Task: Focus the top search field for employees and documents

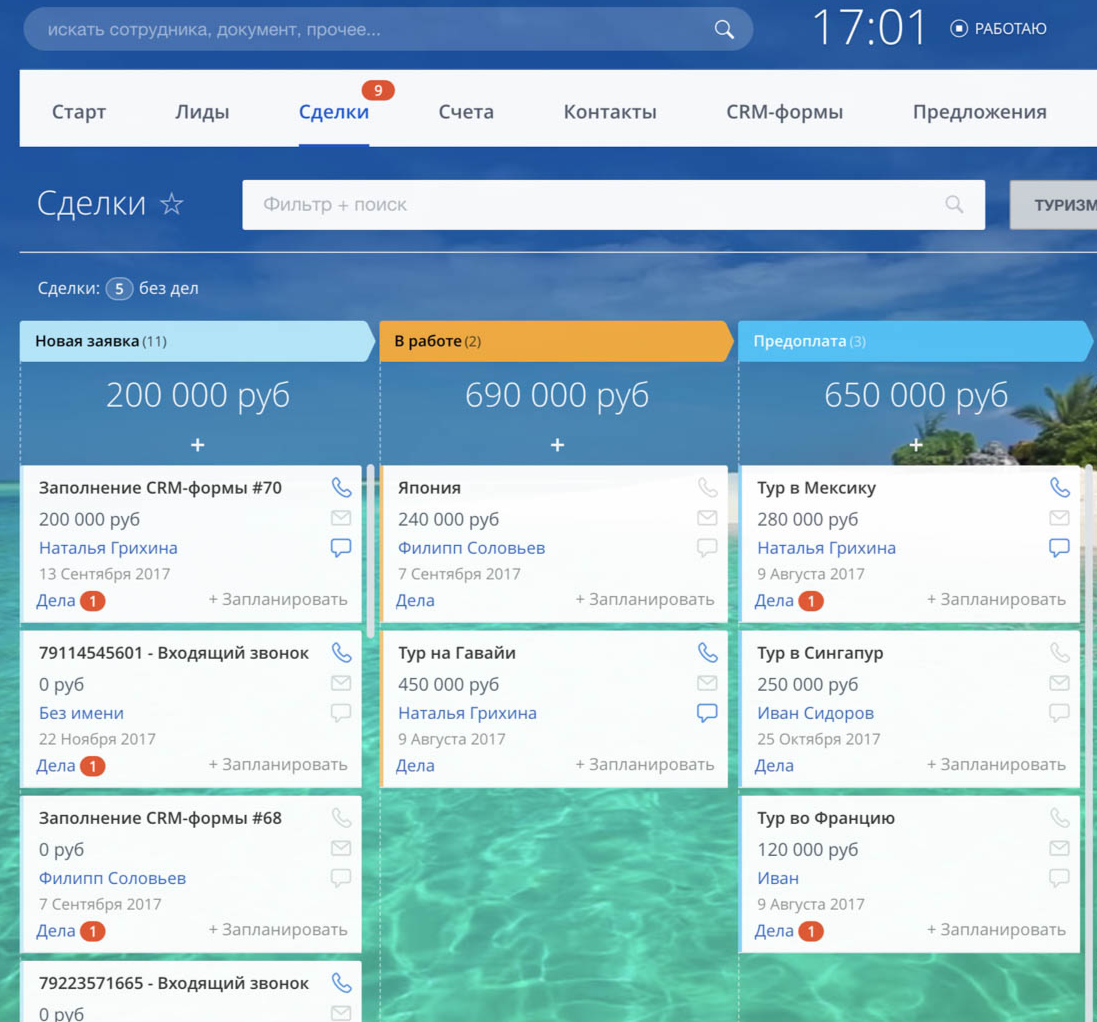Action: (x=388, y=29)
